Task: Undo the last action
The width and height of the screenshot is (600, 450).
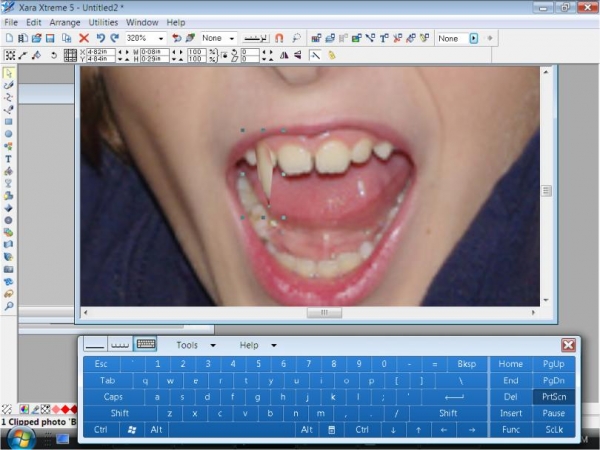Action: click(101, 38)
